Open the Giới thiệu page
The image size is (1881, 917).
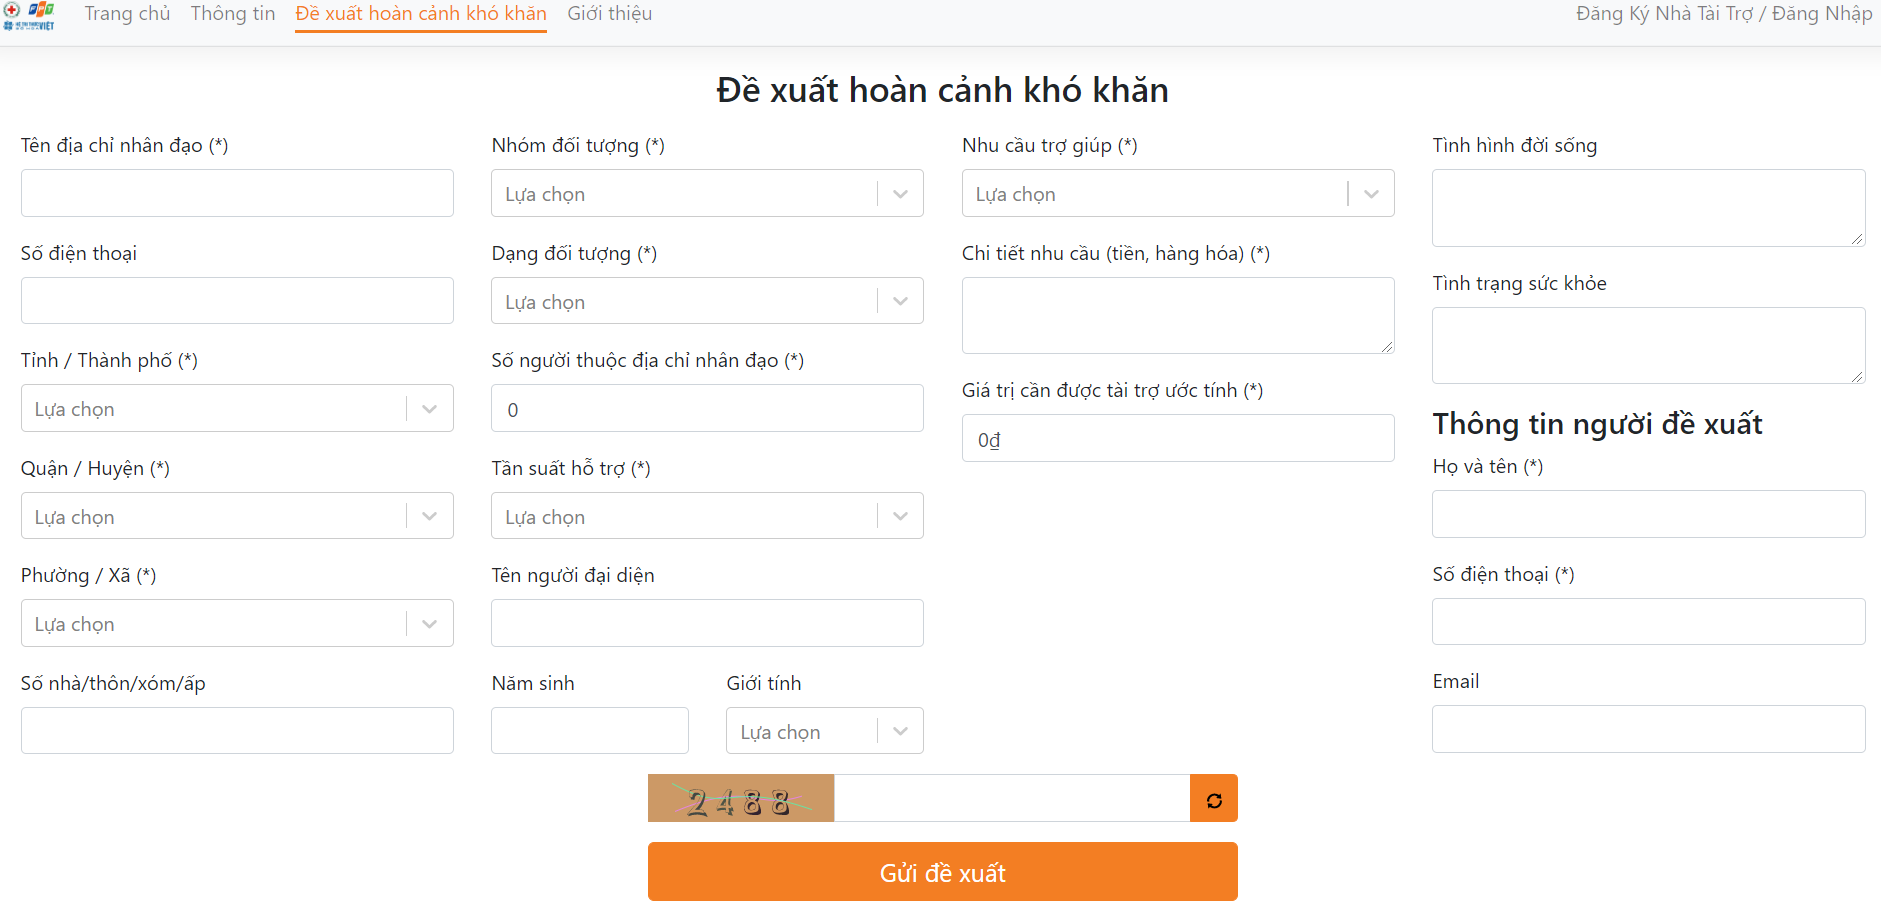point(609,14)
